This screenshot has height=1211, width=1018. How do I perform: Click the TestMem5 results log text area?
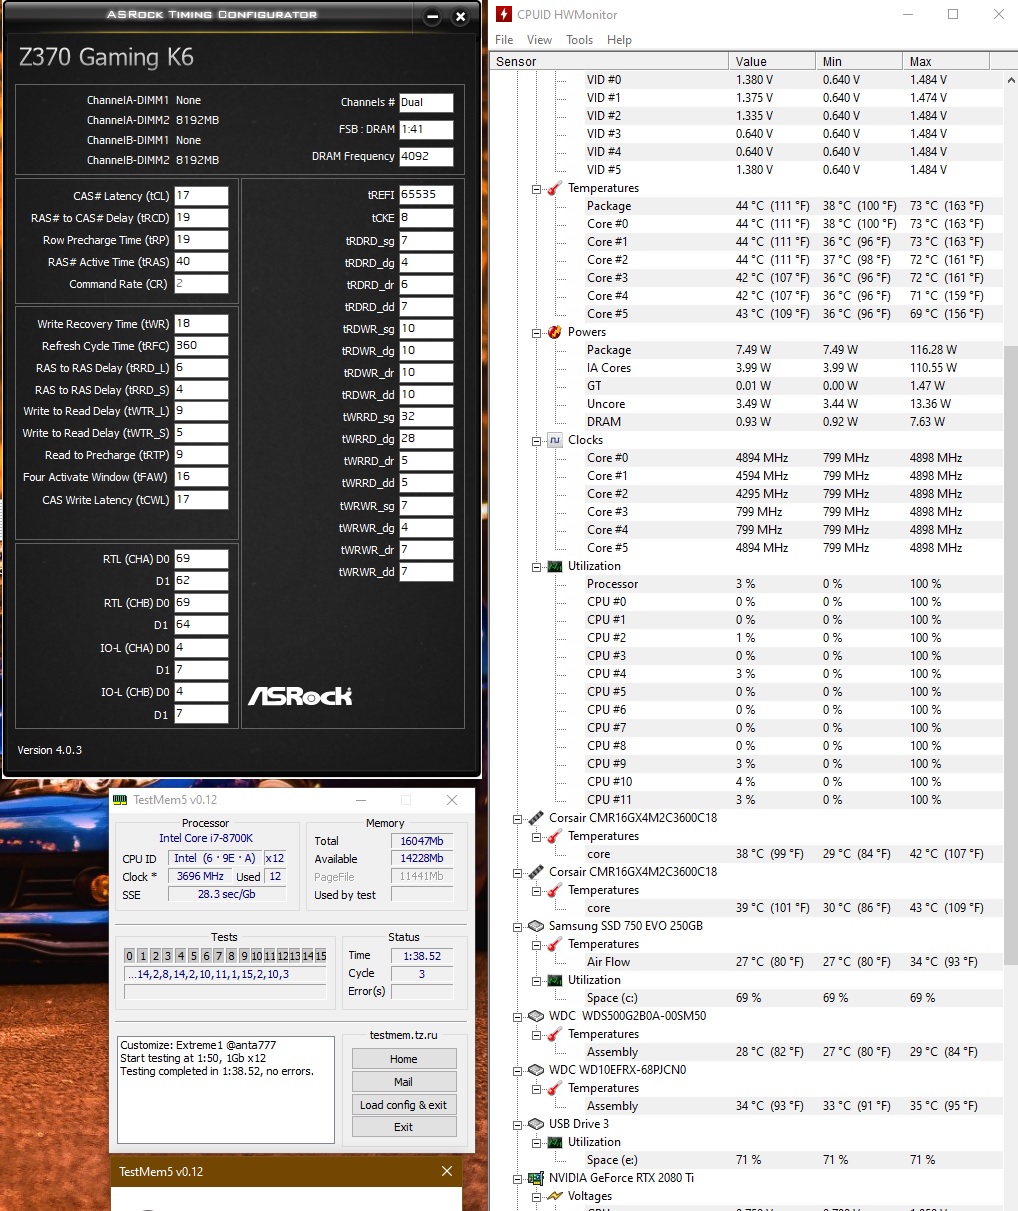click(226, 1090)
